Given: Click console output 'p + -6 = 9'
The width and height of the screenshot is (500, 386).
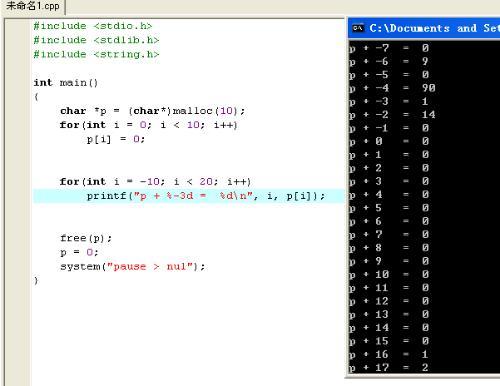Looking at the screenshot, I should (x=389, y=62).
